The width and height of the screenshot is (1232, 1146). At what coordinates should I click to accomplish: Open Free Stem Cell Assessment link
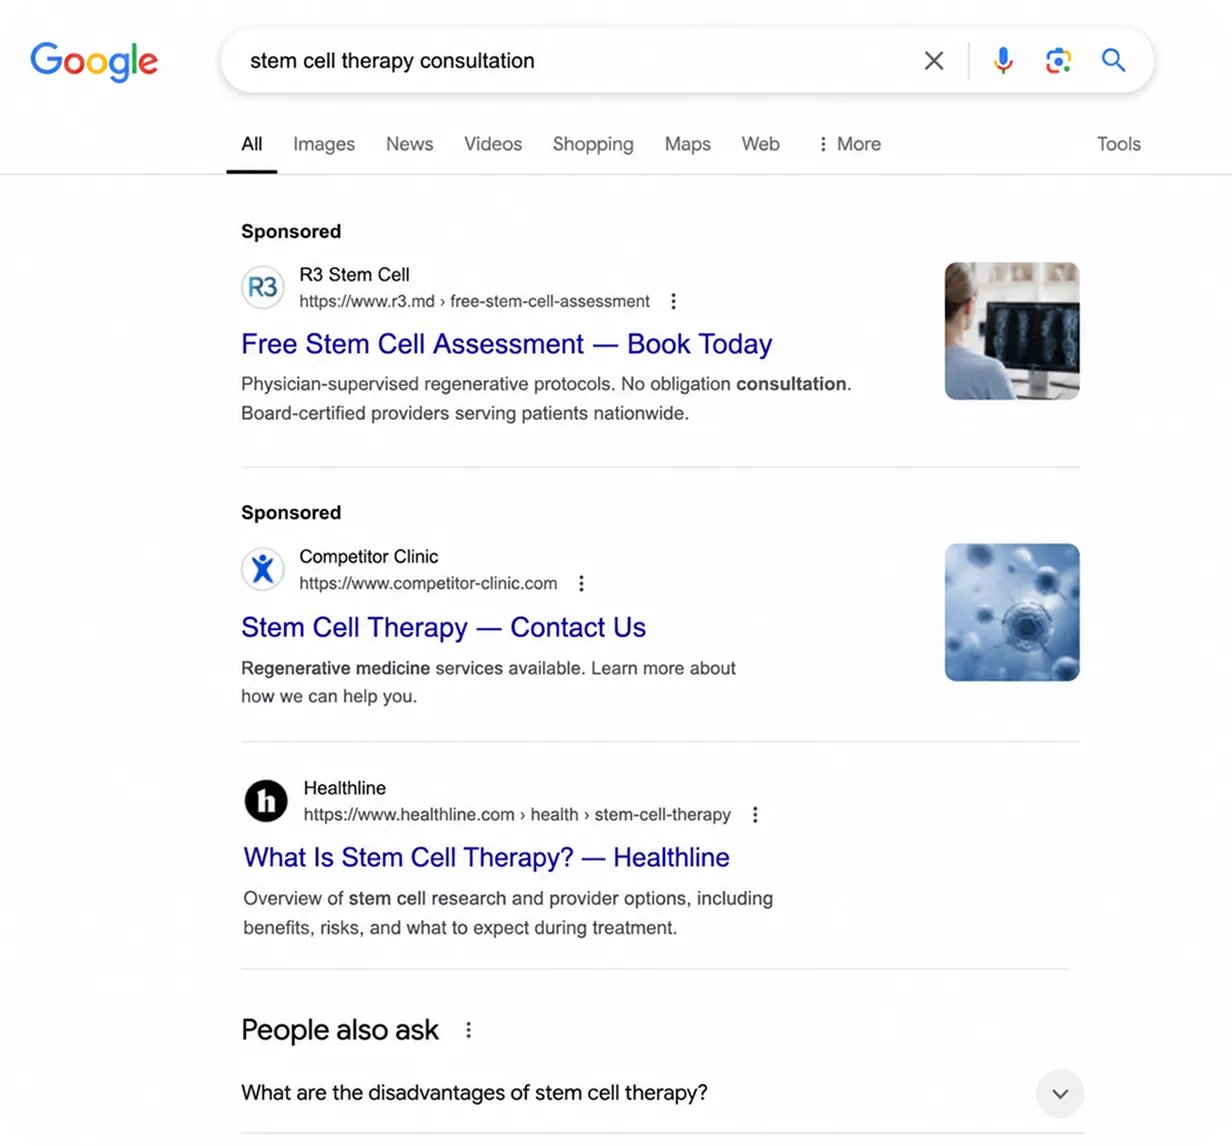506,344
